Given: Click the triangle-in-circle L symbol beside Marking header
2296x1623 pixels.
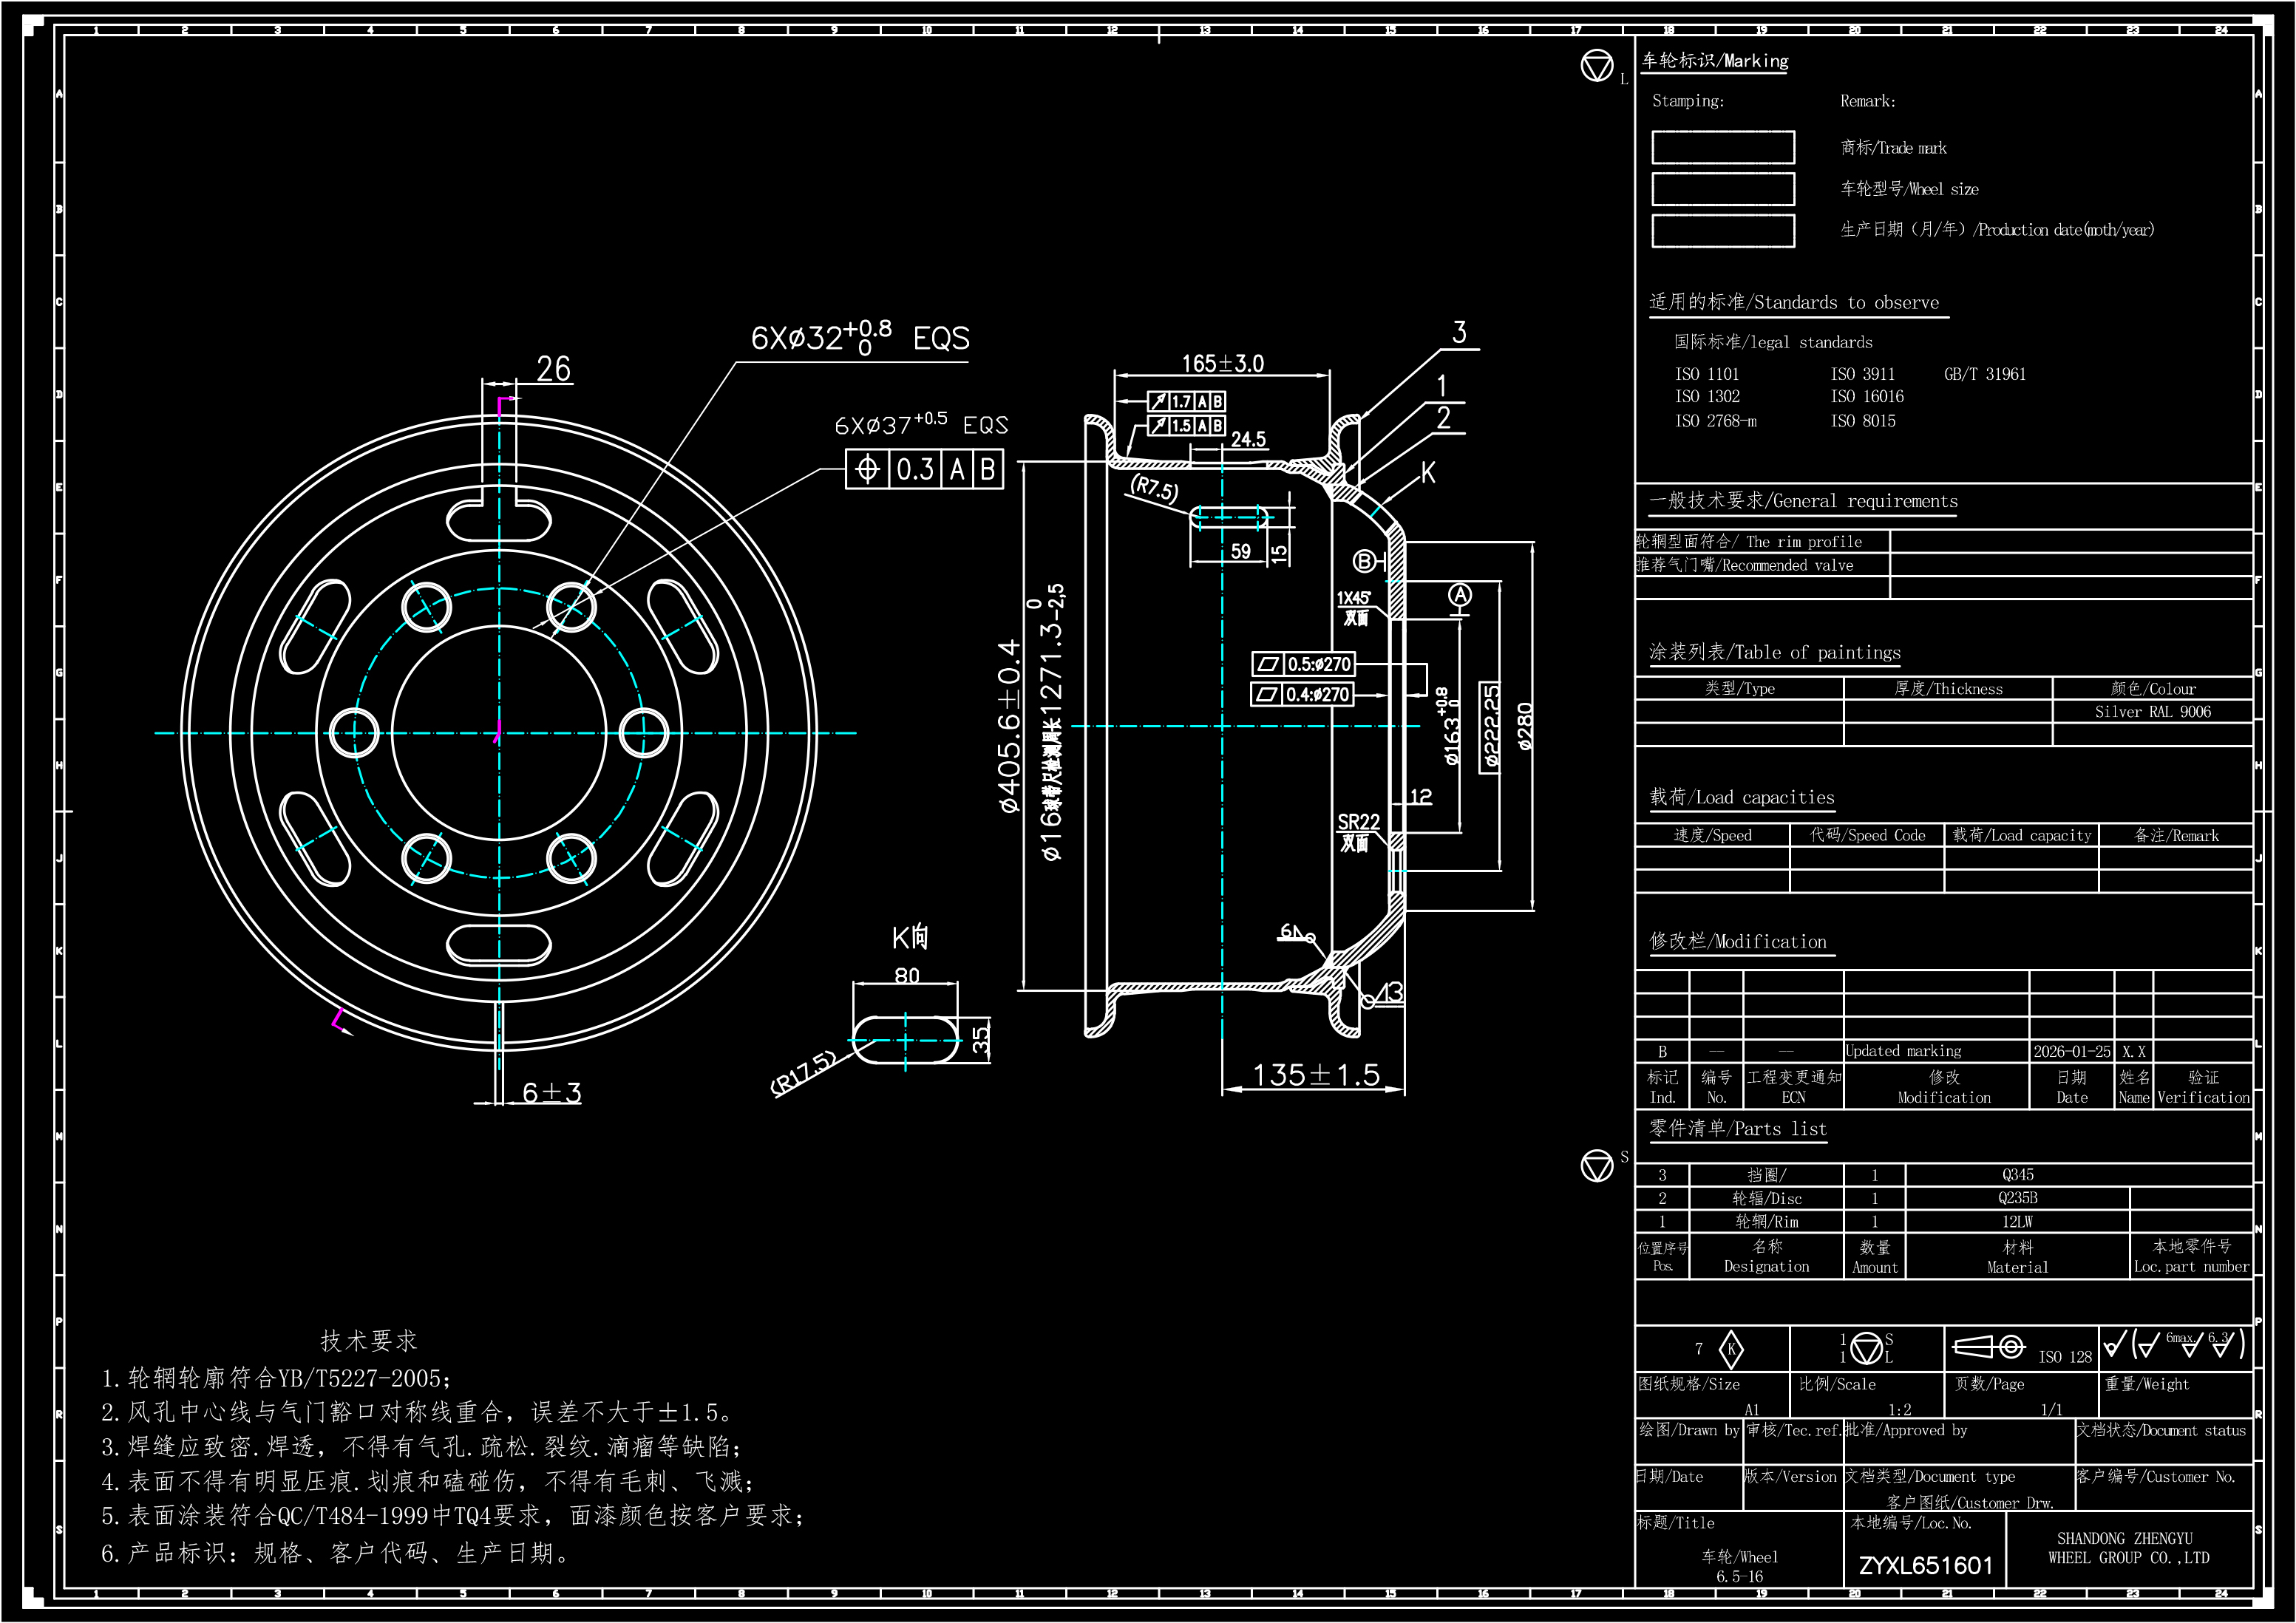Looking at the screenshot, I should [x=1597, y=66].
